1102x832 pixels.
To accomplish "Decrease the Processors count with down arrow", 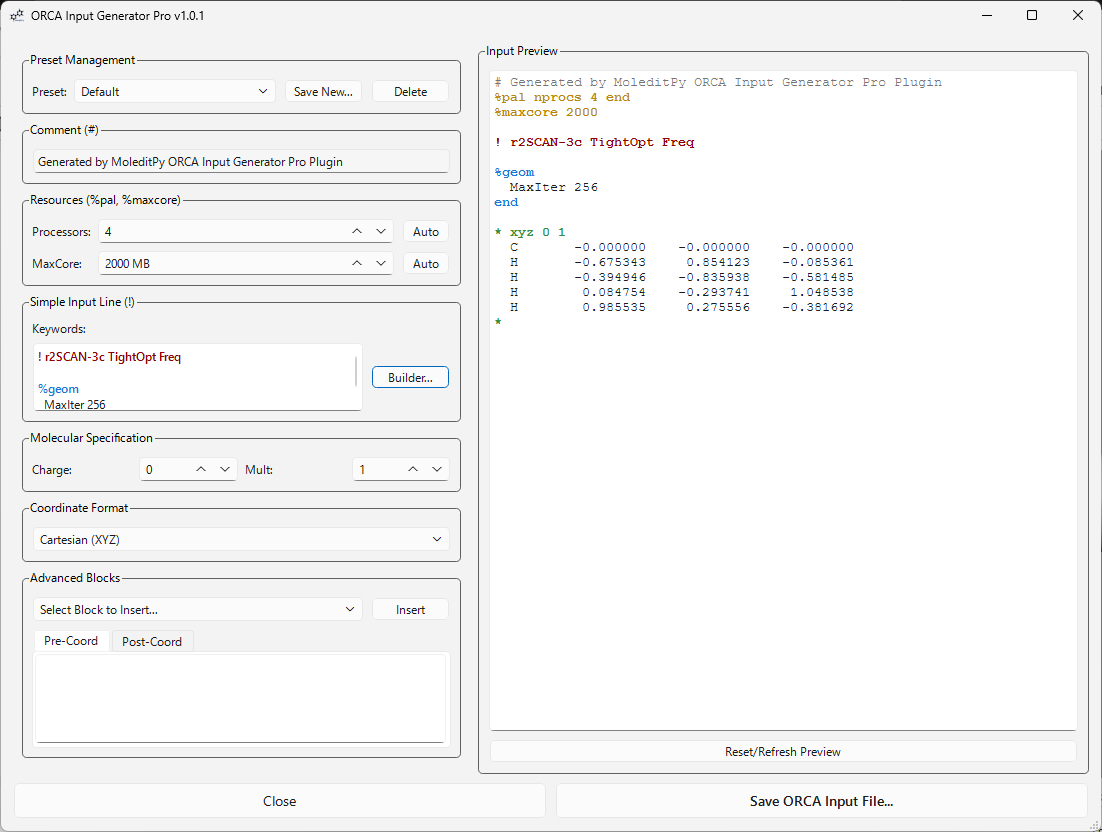I will click(381, 231).
